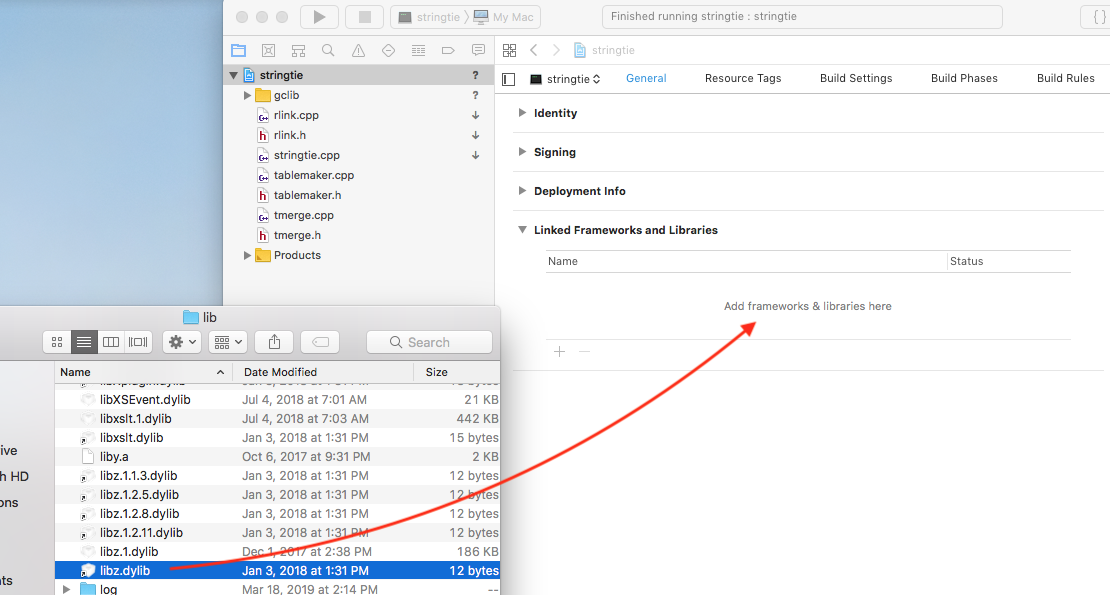This screenshot has width=1110, height=595.
Task: Select tablemaker.cpp in project navigator
Action: tap(313, 175)
